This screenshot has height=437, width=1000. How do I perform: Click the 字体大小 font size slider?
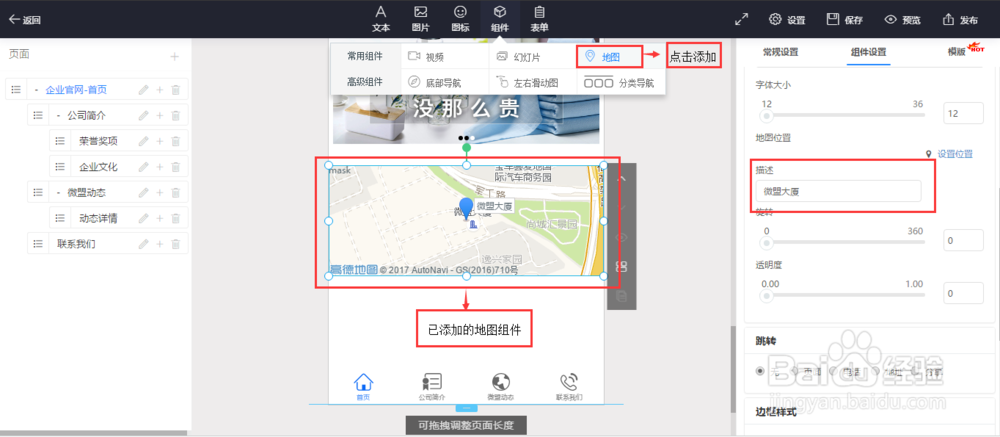[x=843, y=115]
